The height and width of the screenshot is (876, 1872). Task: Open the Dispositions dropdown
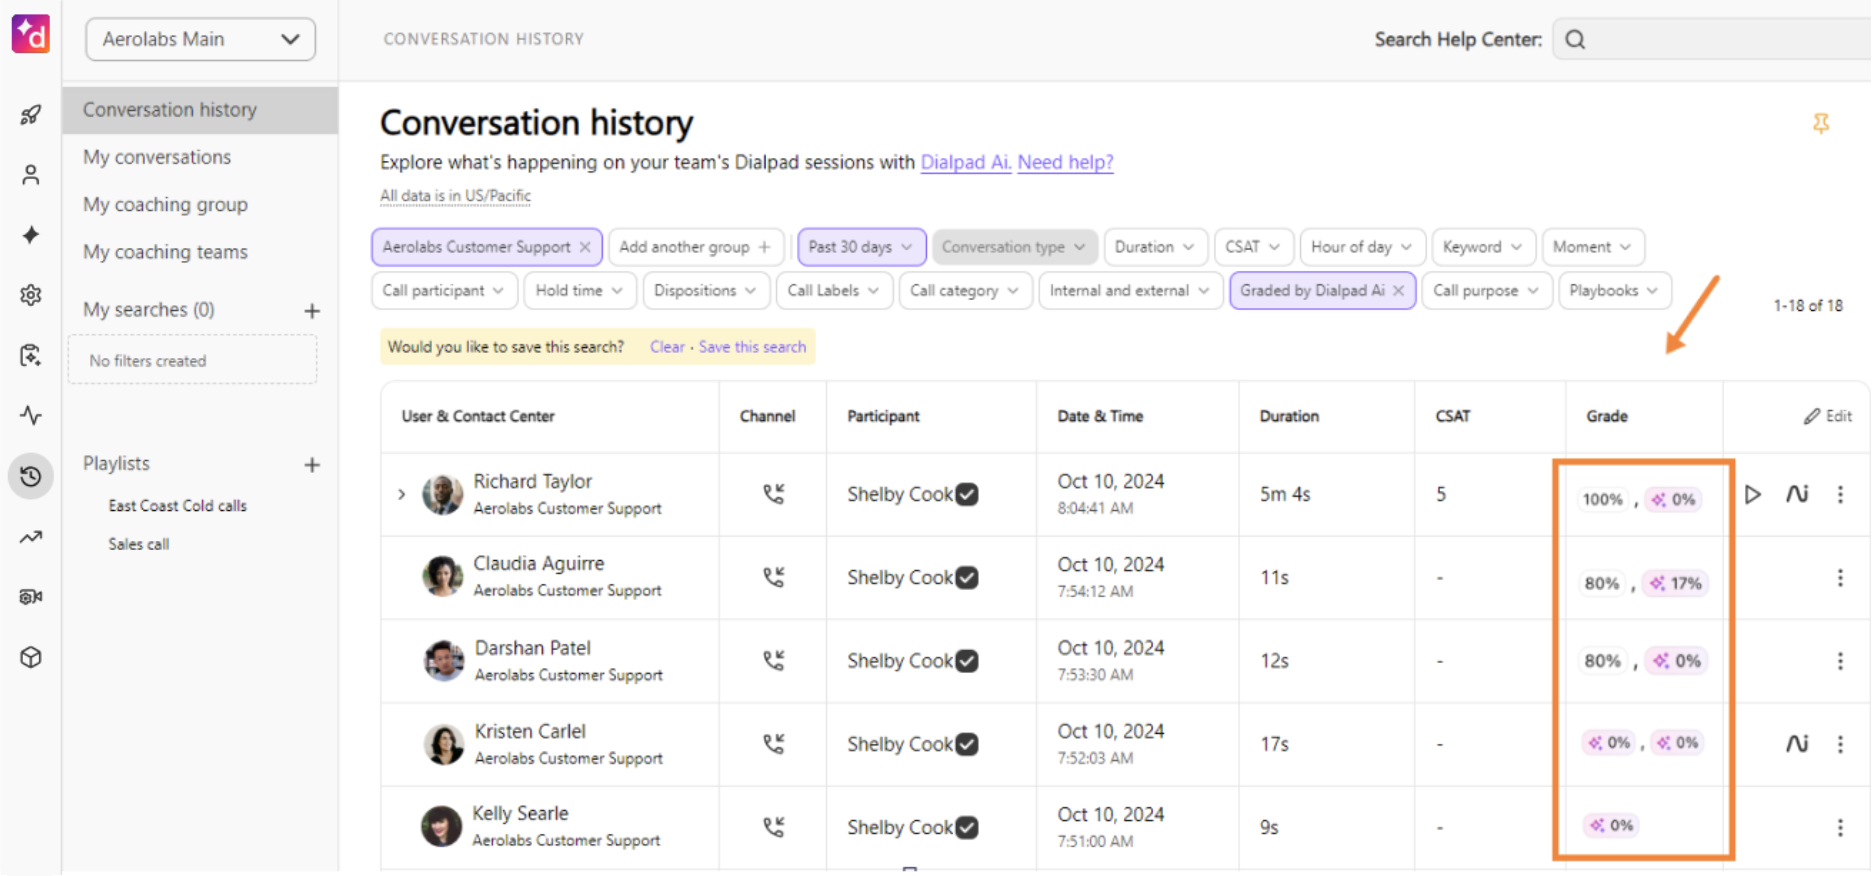[705, 291]
